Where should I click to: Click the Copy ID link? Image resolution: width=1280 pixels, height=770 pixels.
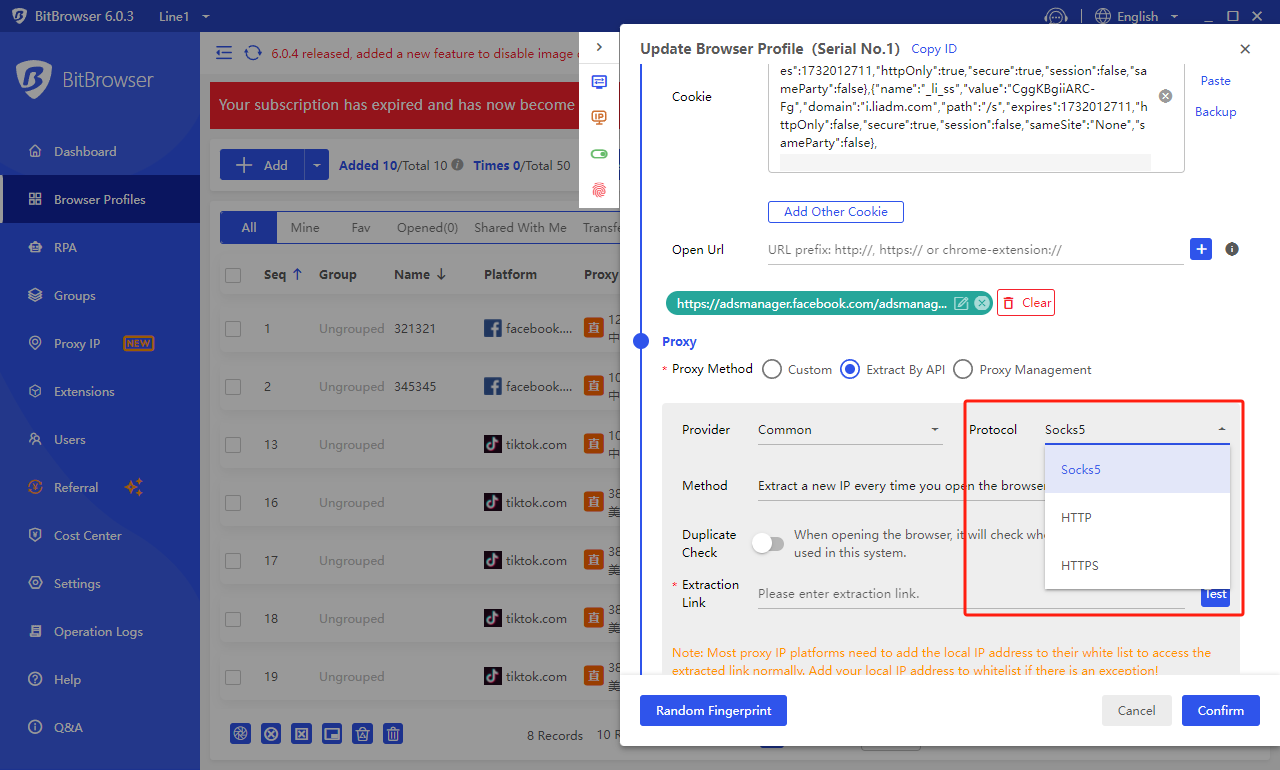(934, 49)
